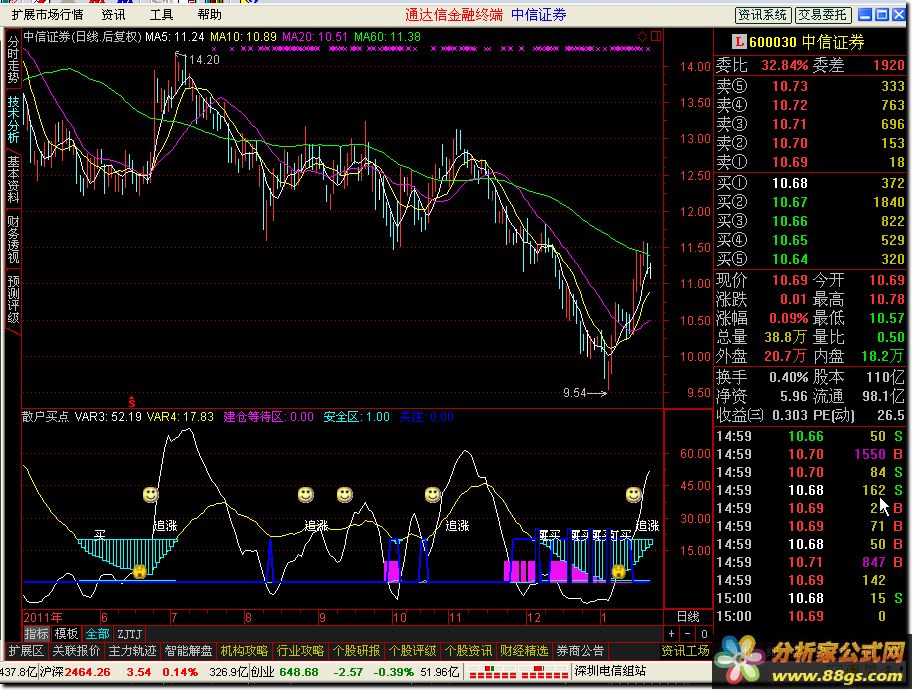
Task: Open the 资讯 menu
Action: [x=113, y=15]
